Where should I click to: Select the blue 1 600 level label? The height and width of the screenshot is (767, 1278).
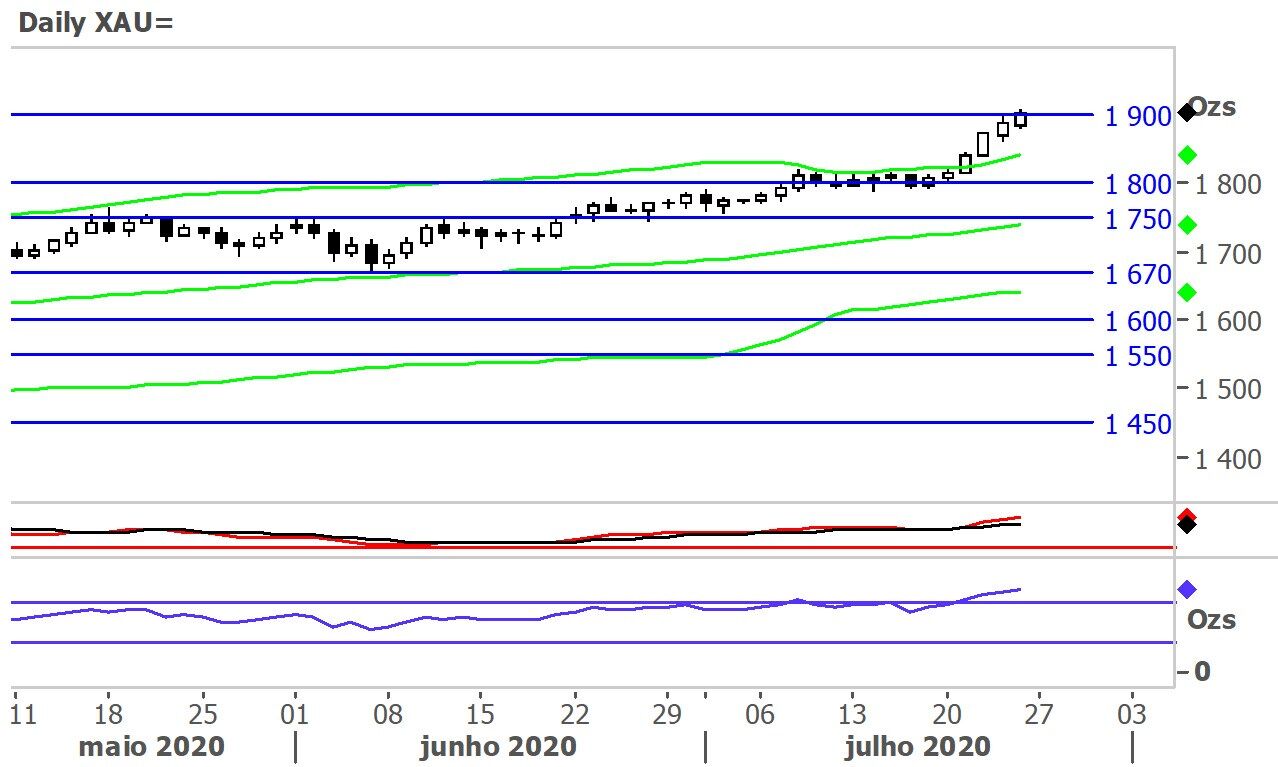[1138, 321]
